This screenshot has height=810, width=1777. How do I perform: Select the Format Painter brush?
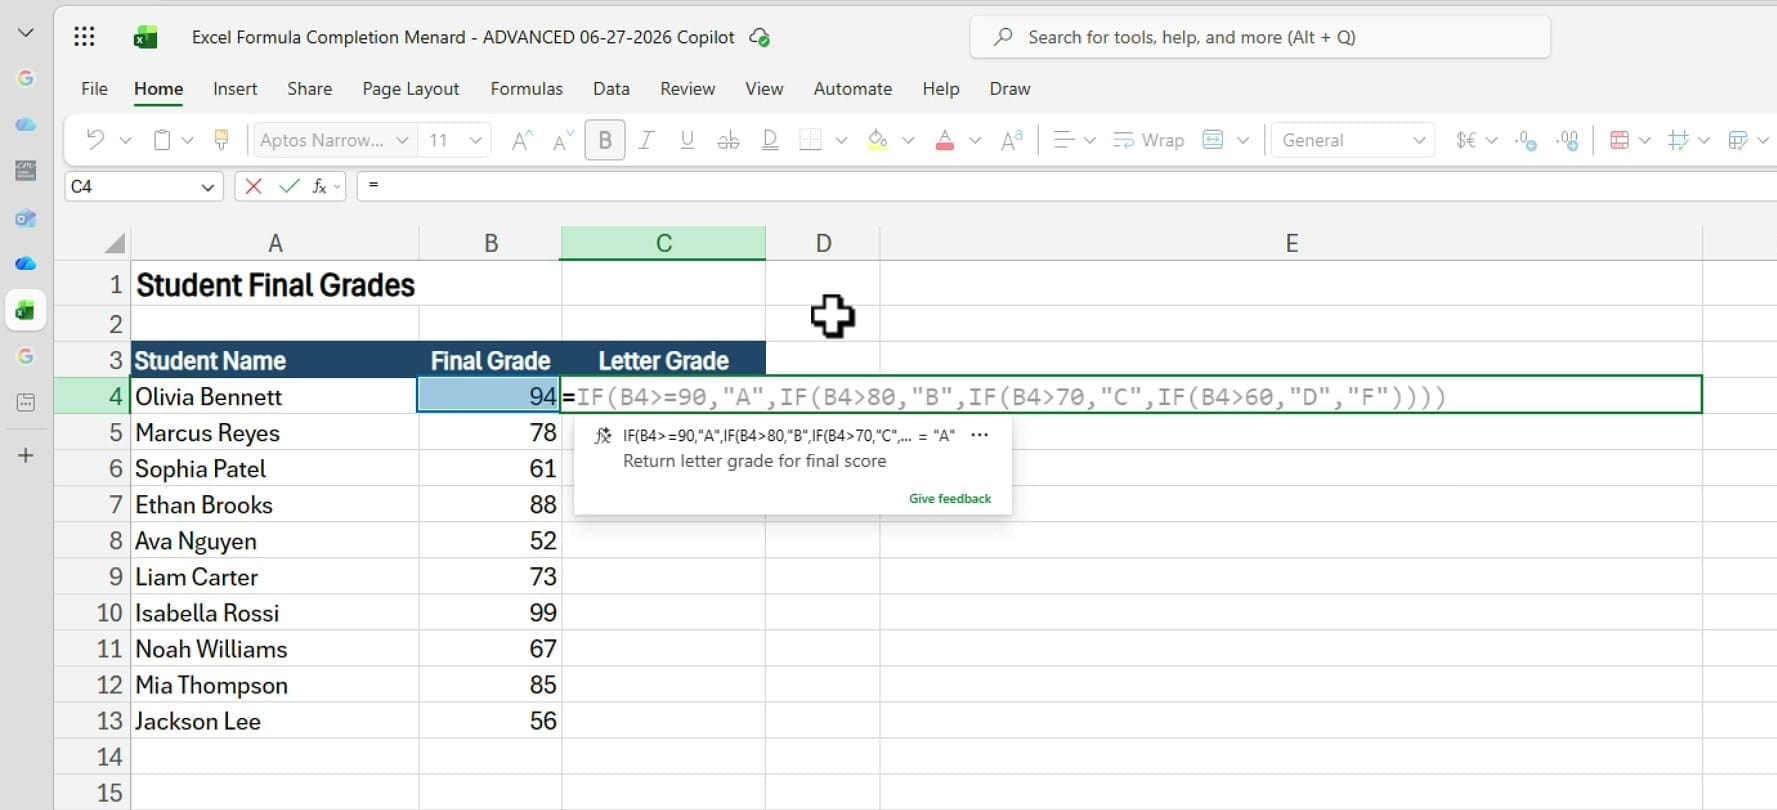pyautogui.click(x=222, y=140)
